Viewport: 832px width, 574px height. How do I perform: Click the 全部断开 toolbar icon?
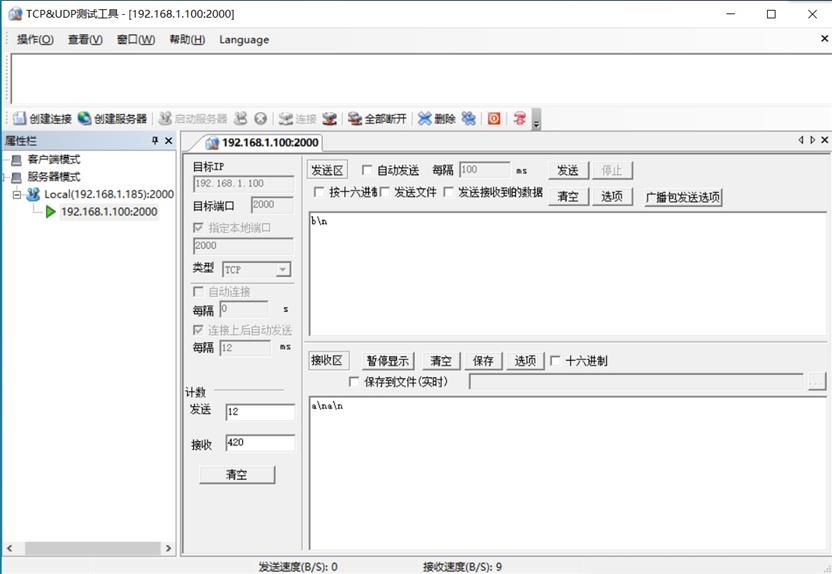click(x=354, y=118)
